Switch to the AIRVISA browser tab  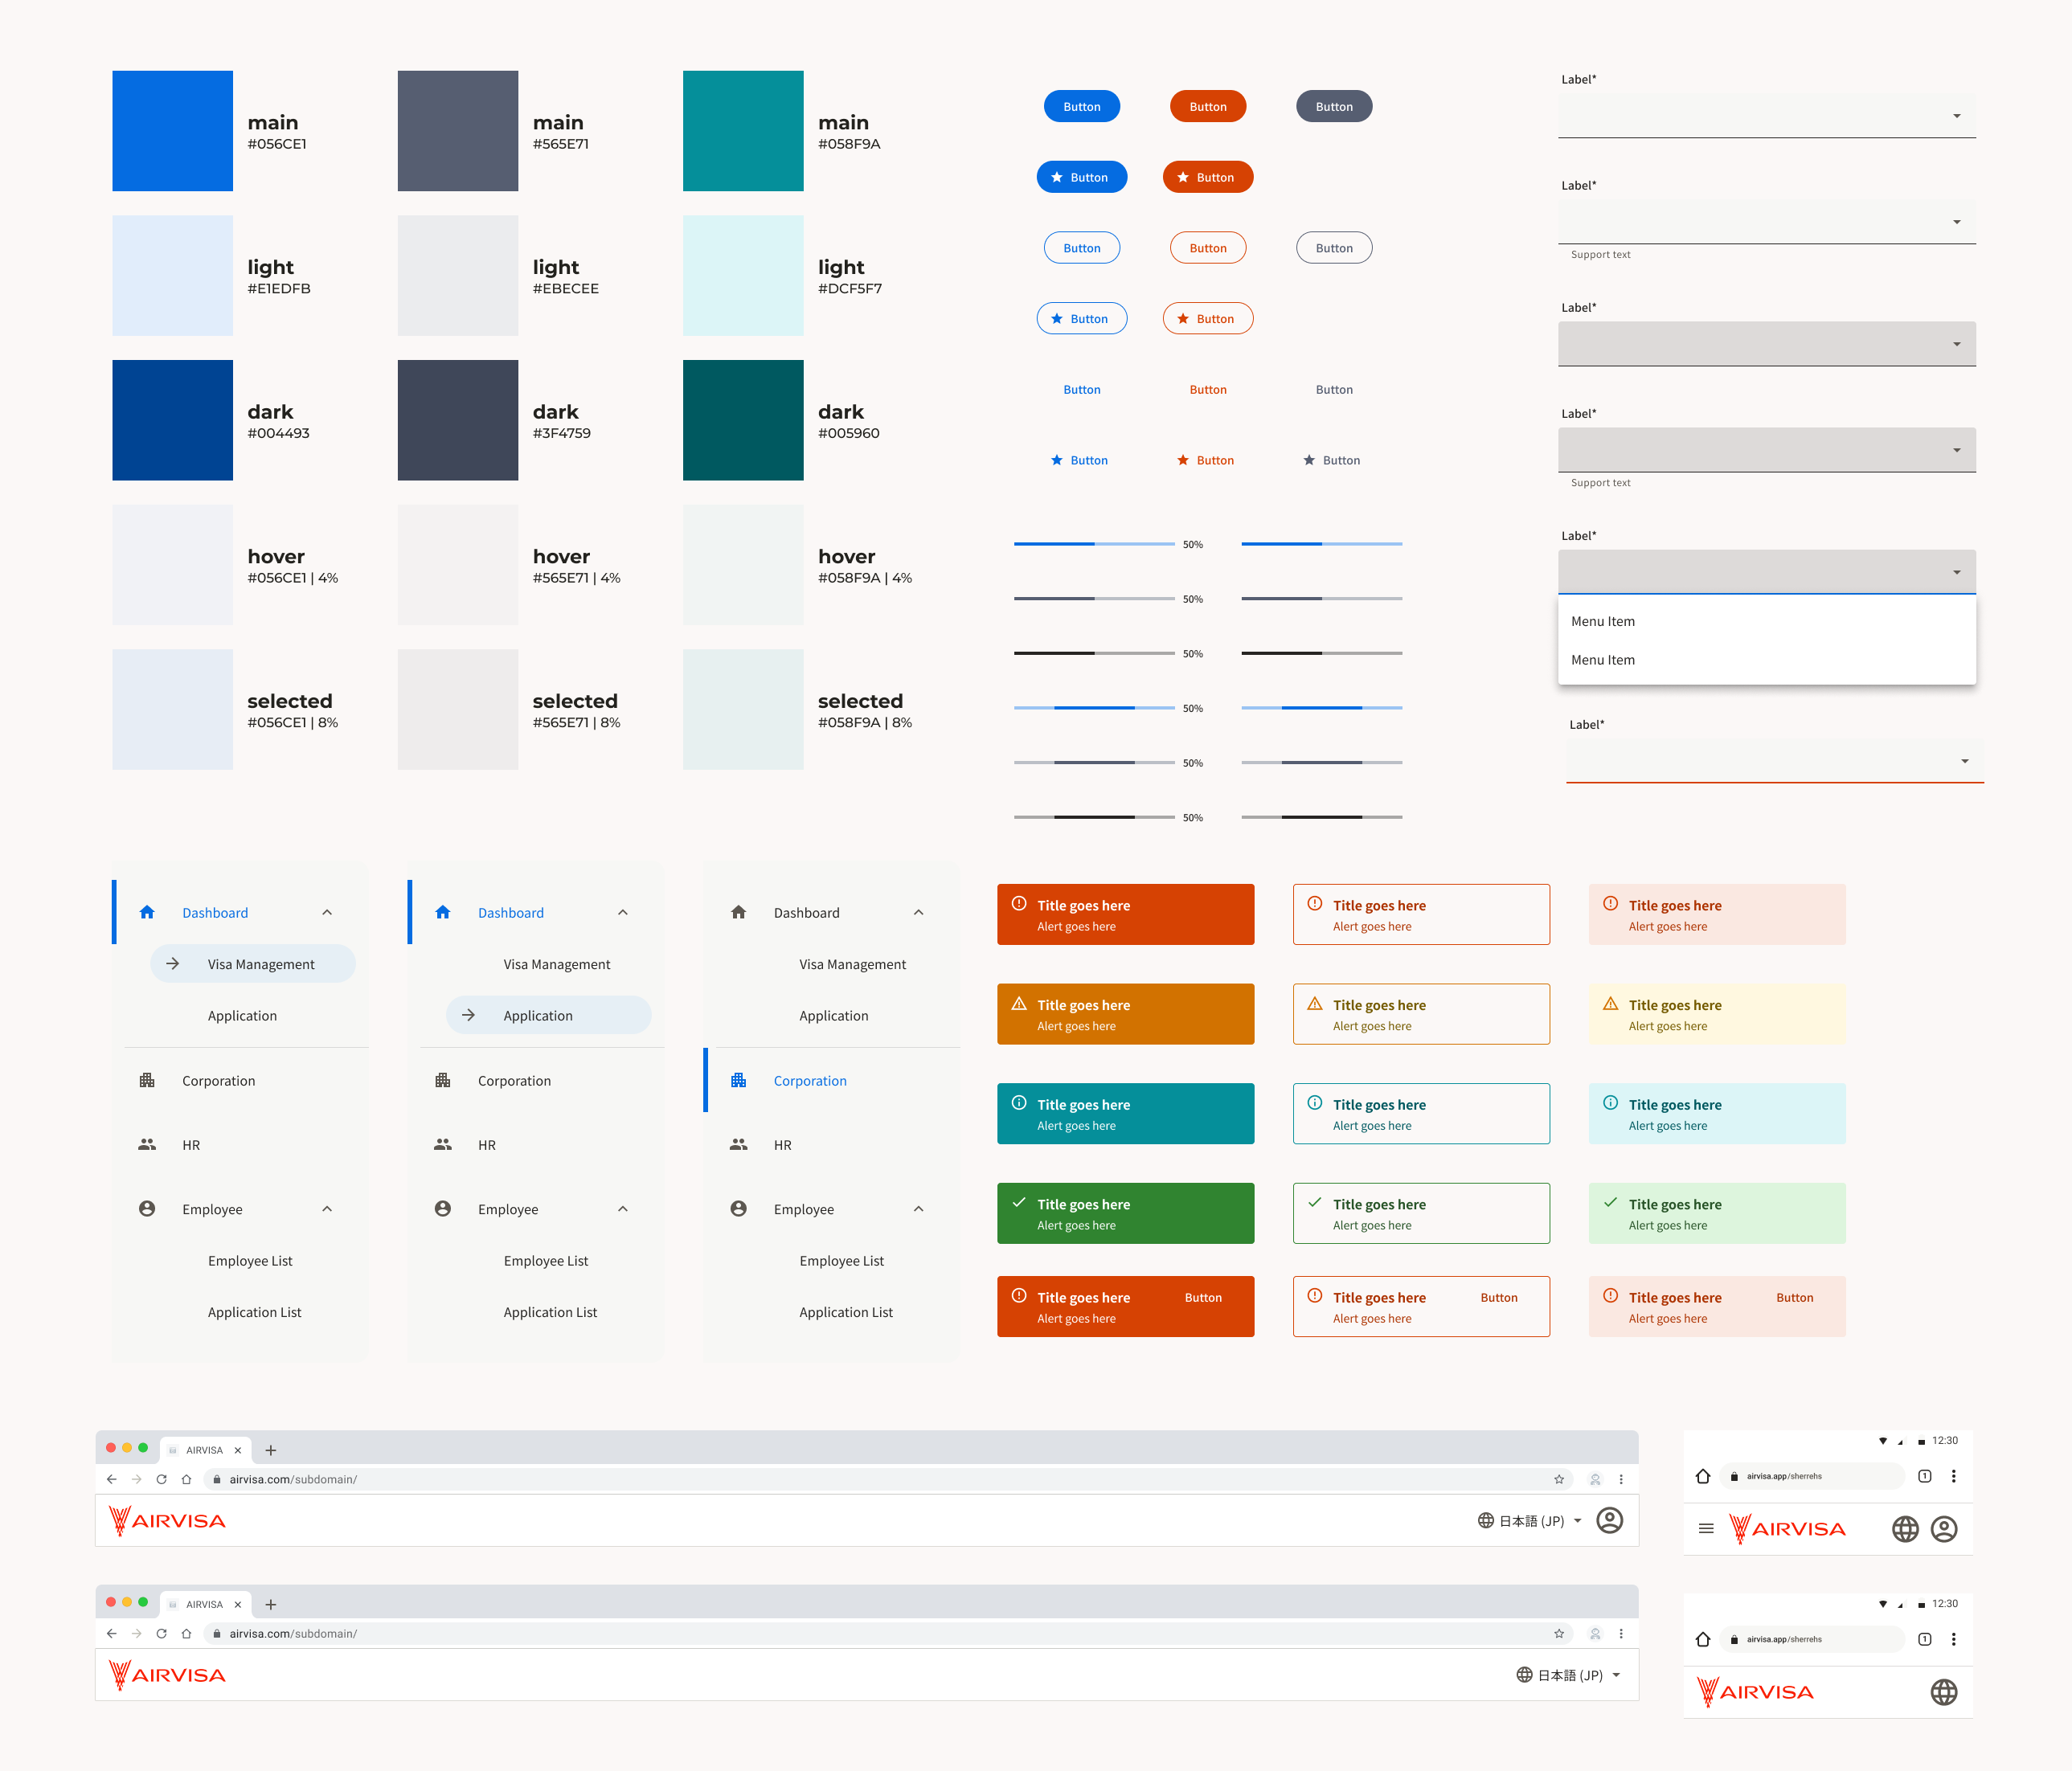pos(203,1449)
